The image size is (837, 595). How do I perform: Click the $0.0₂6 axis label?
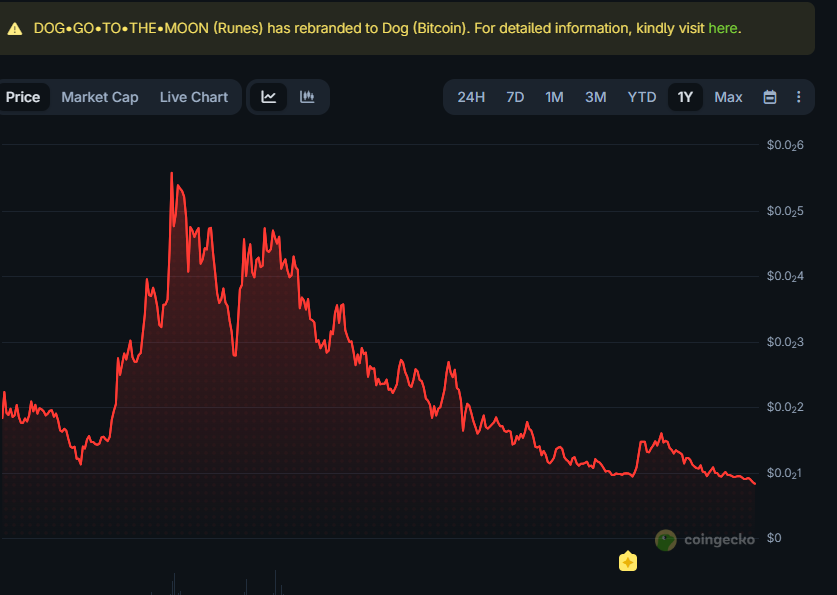point(785,145)
